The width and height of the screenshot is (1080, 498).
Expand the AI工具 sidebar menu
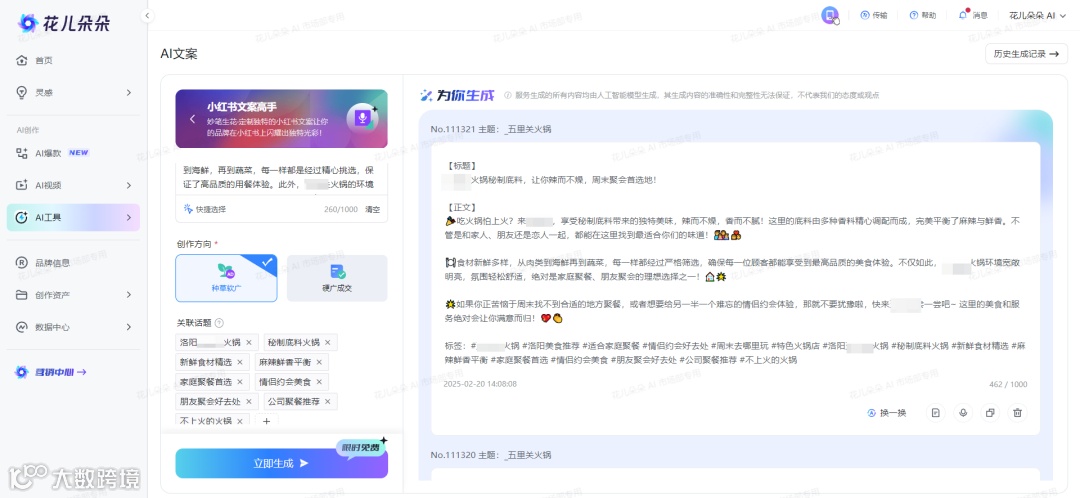coord(73,218)
